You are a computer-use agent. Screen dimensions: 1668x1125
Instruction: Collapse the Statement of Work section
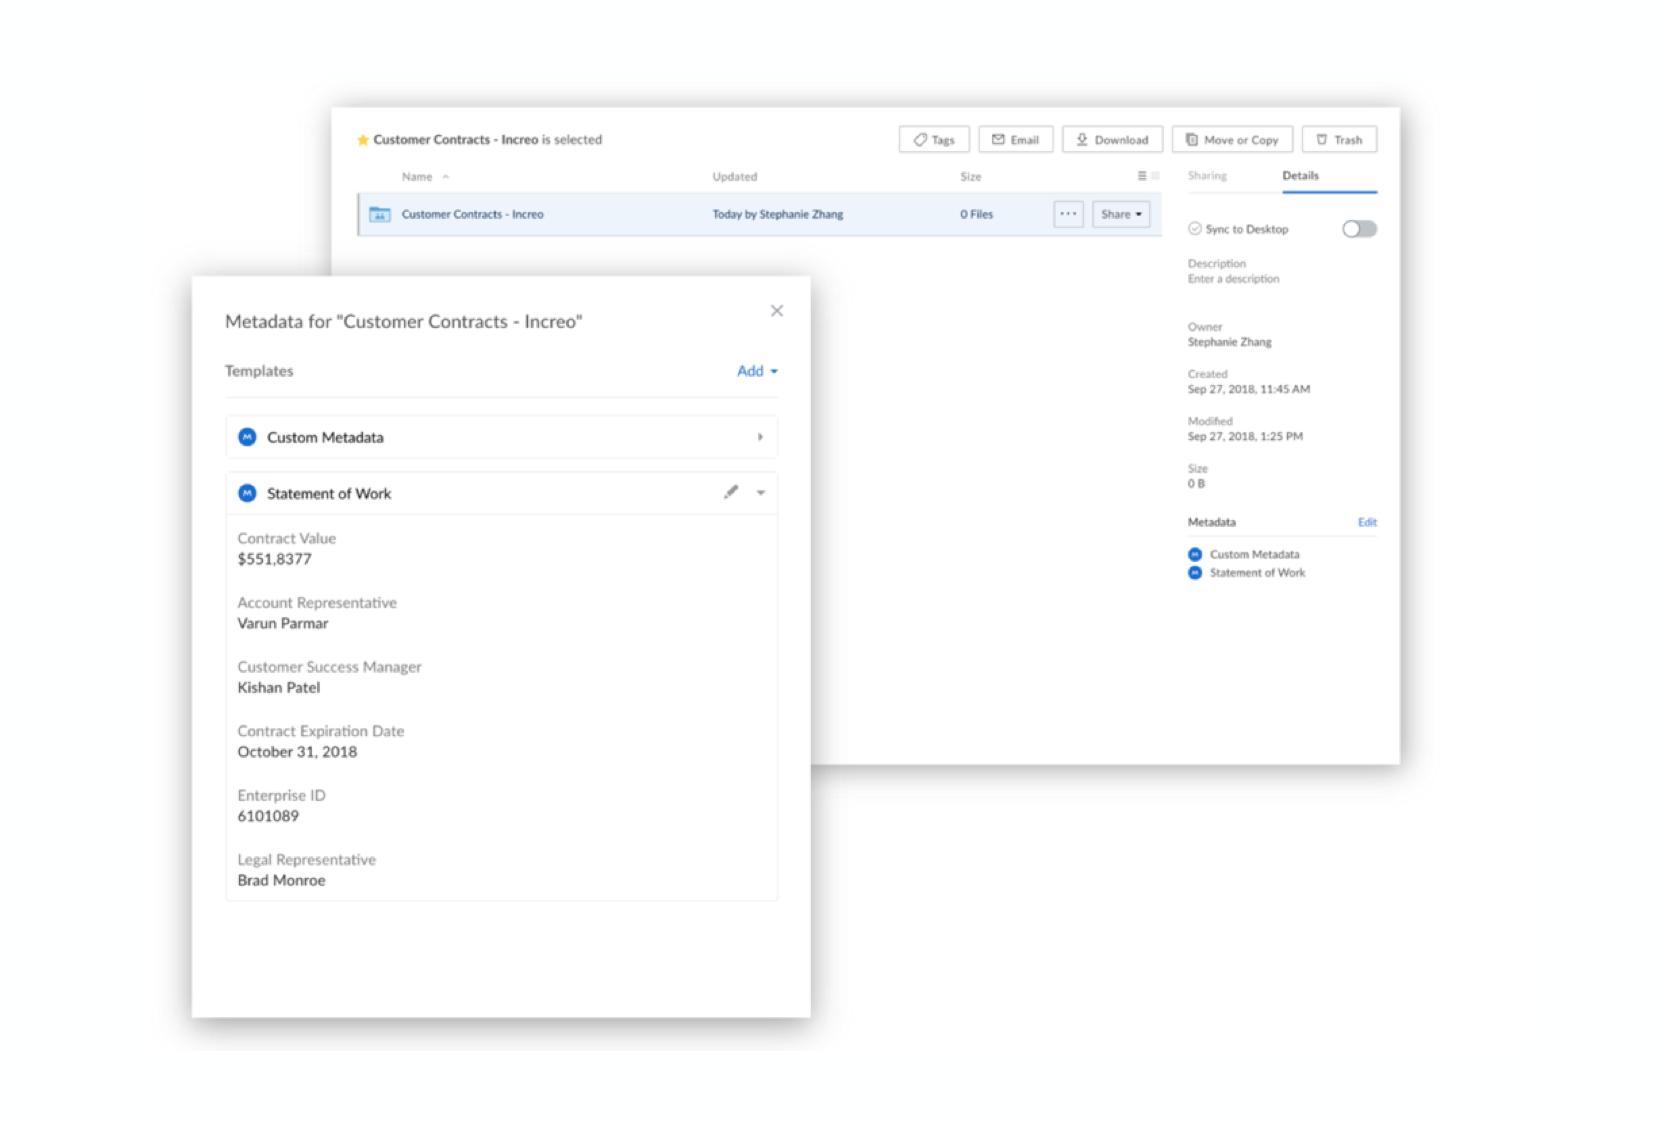pos(760,492)
